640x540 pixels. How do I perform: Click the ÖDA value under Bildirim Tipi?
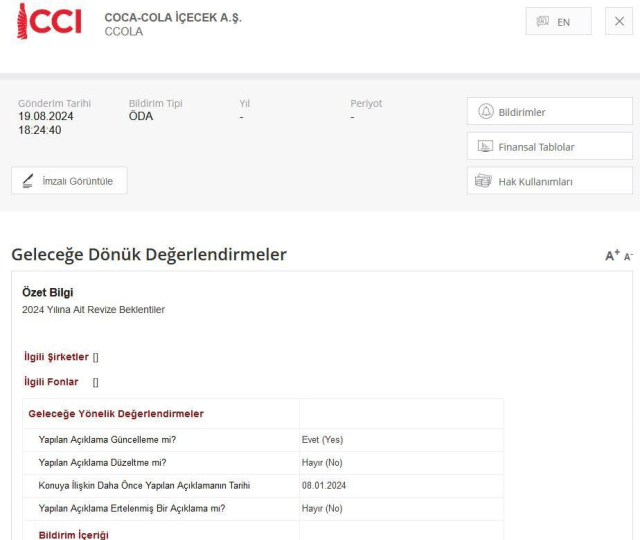coord(141,116)
